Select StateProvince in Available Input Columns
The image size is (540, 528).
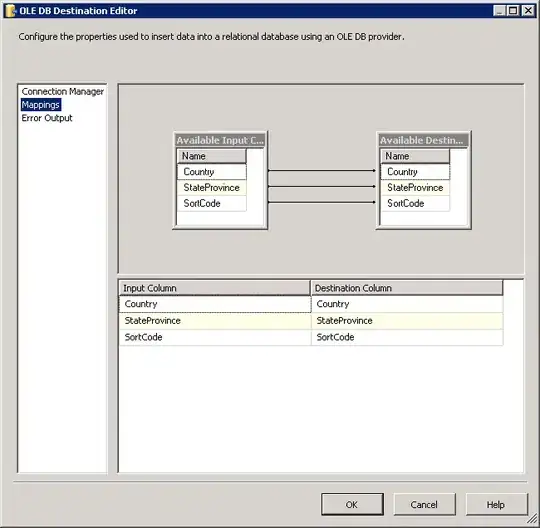tap(212, 187)
